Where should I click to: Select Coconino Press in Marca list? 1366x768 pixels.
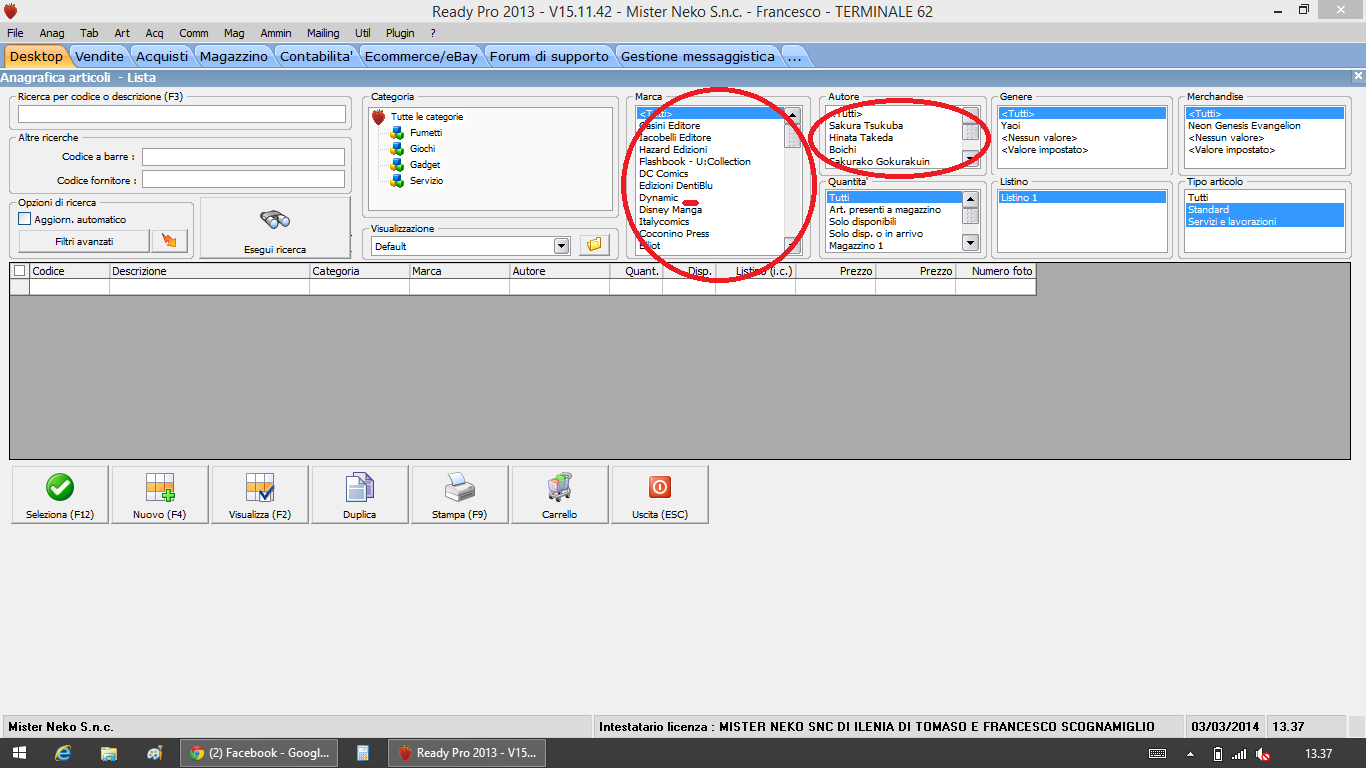[x=674, y=234]
